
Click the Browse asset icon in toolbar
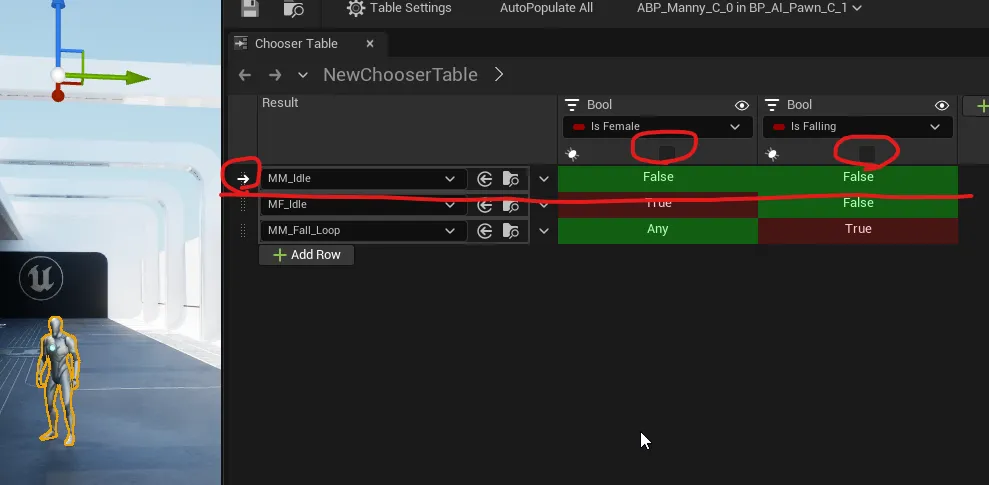pyautogui.click(x=293, y=8)
